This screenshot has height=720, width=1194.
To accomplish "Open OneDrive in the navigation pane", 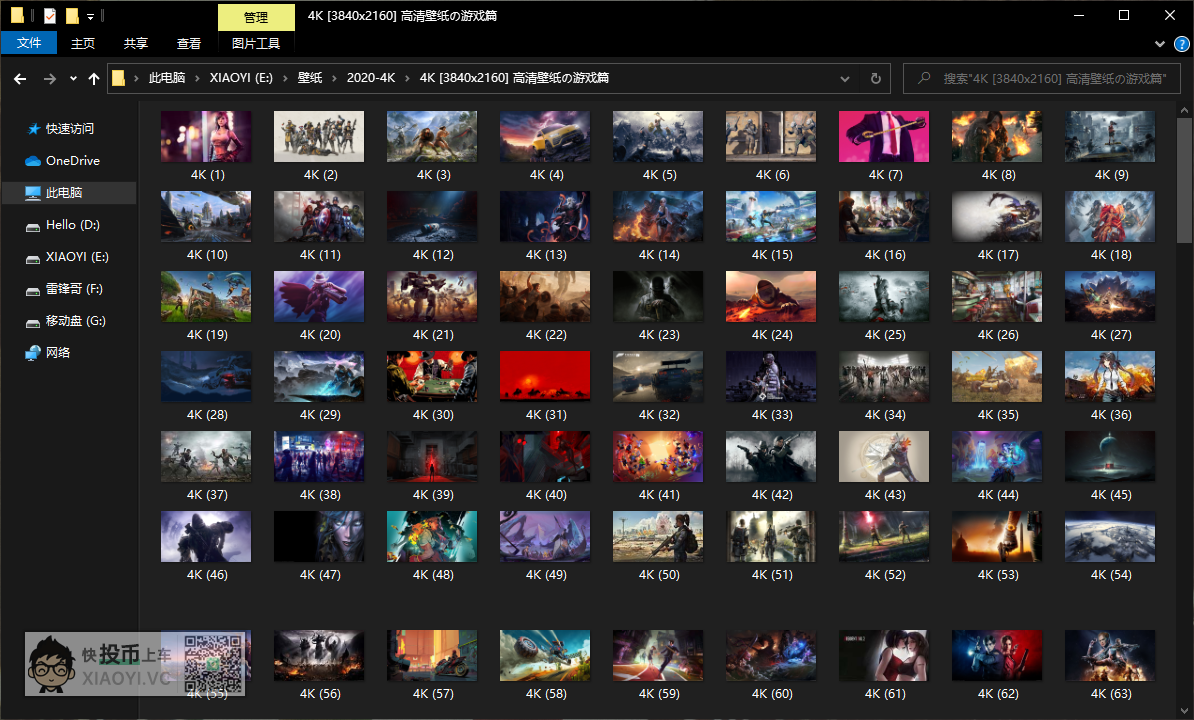I will point(72,161).
